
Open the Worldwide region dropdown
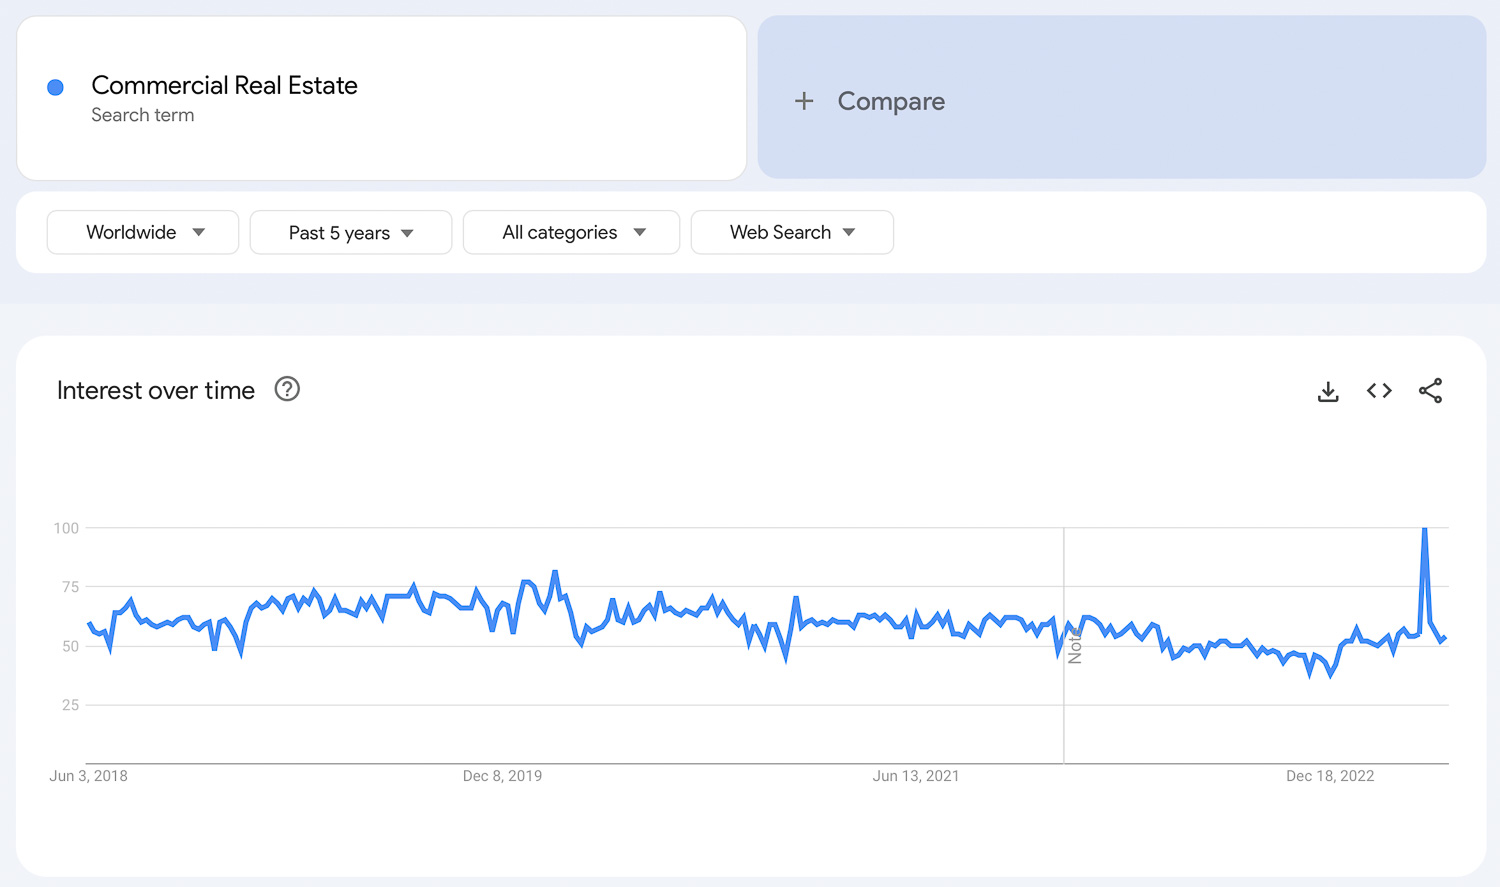point(143,232)
